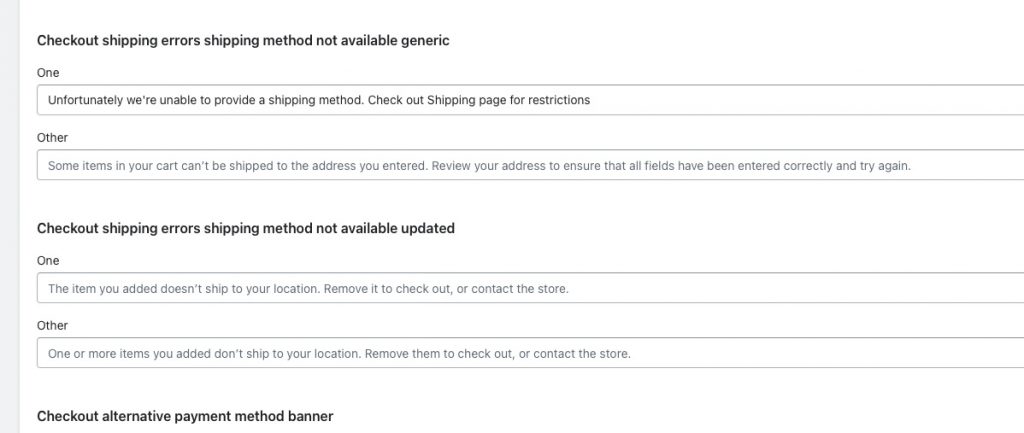Click the 'Other' label under generic section

(x=52, y=138)
